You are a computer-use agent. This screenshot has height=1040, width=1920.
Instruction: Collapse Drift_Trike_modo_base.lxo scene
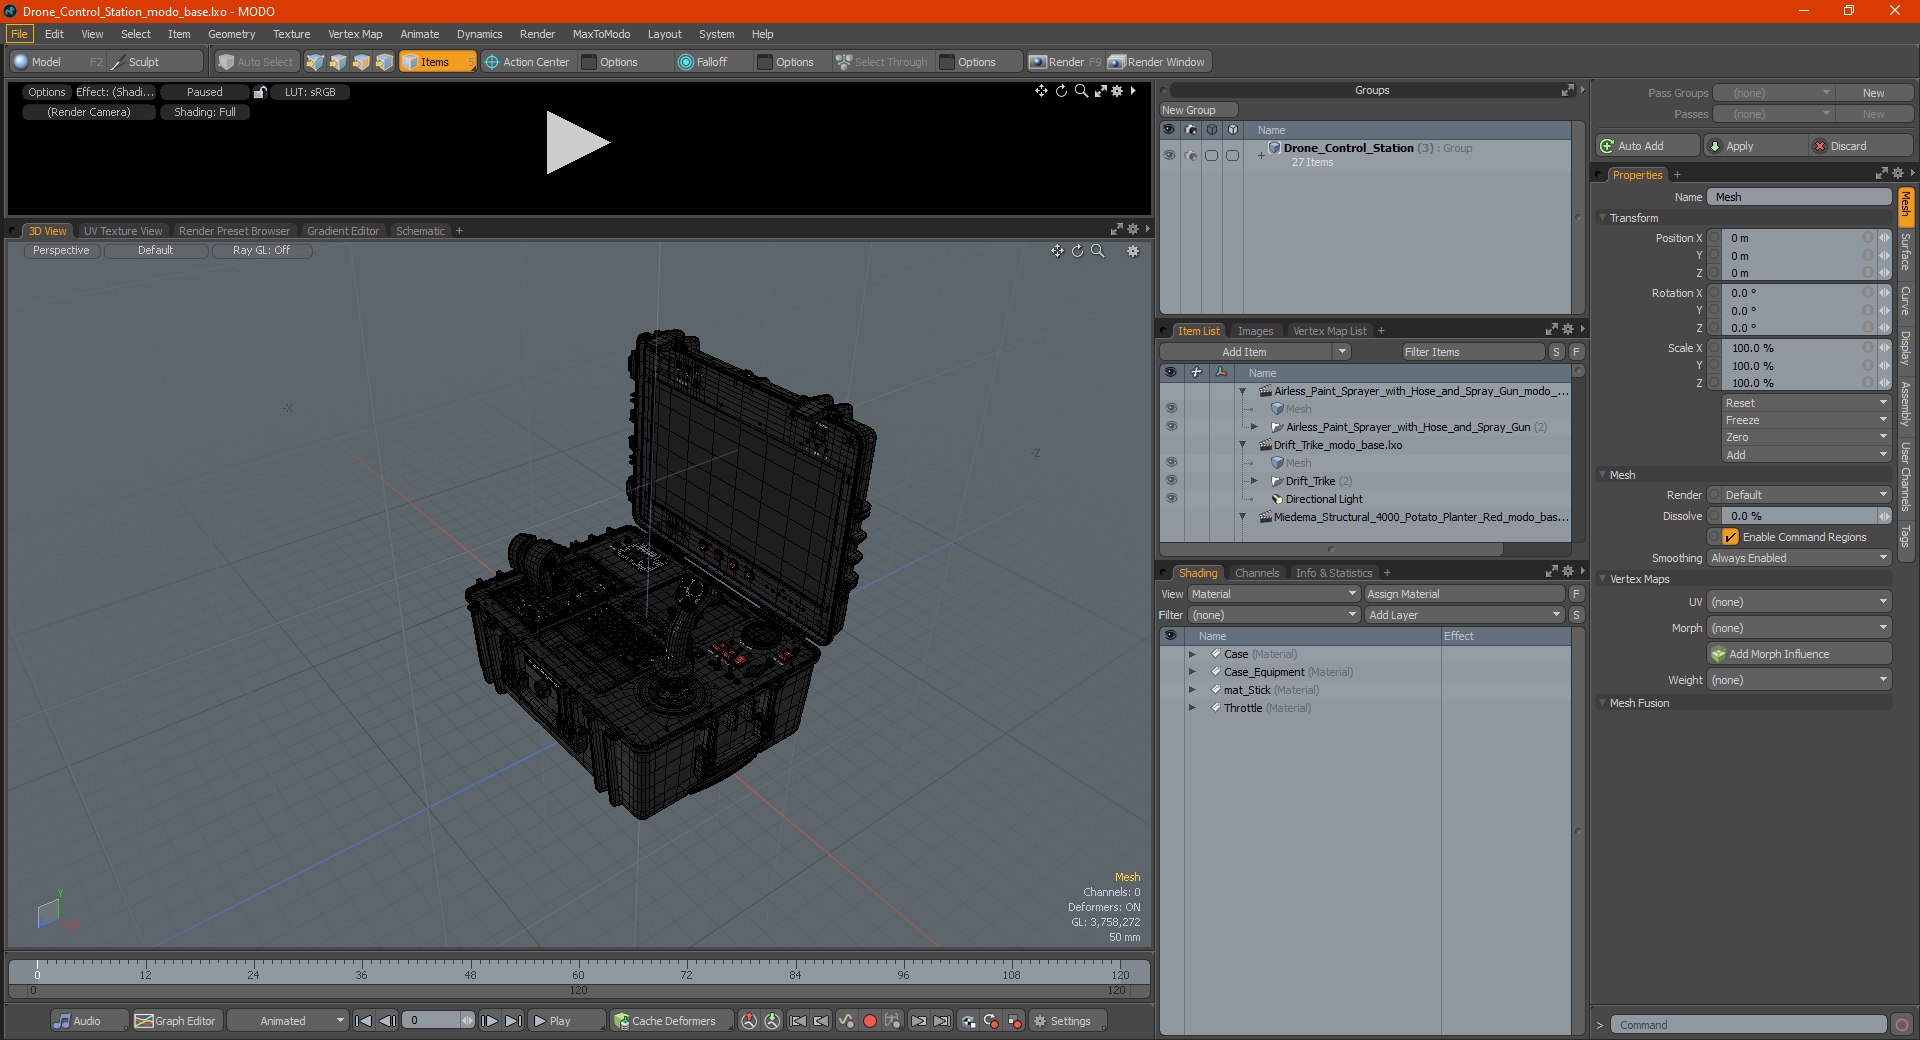pos(1243,445)
